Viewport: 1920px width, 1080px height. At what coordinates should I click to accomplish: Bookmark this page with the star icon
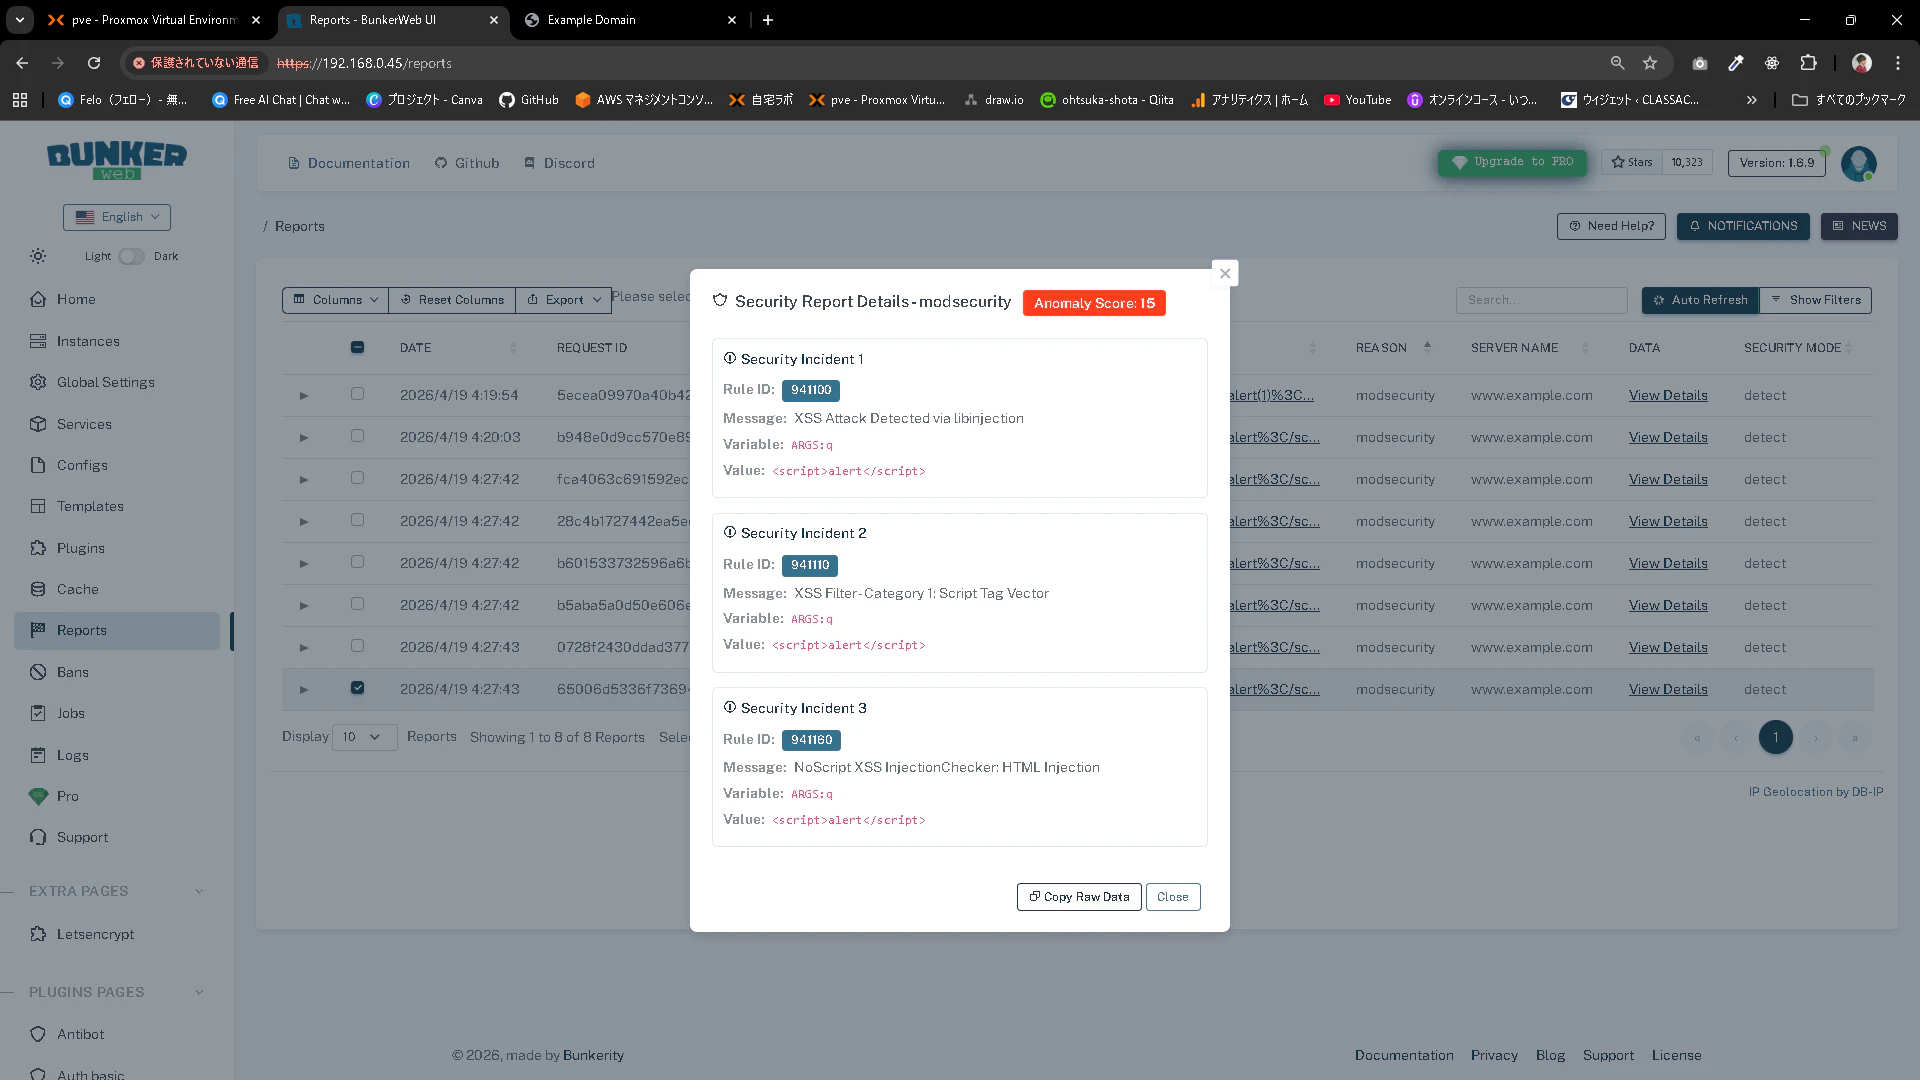[x=1650, y=63]
